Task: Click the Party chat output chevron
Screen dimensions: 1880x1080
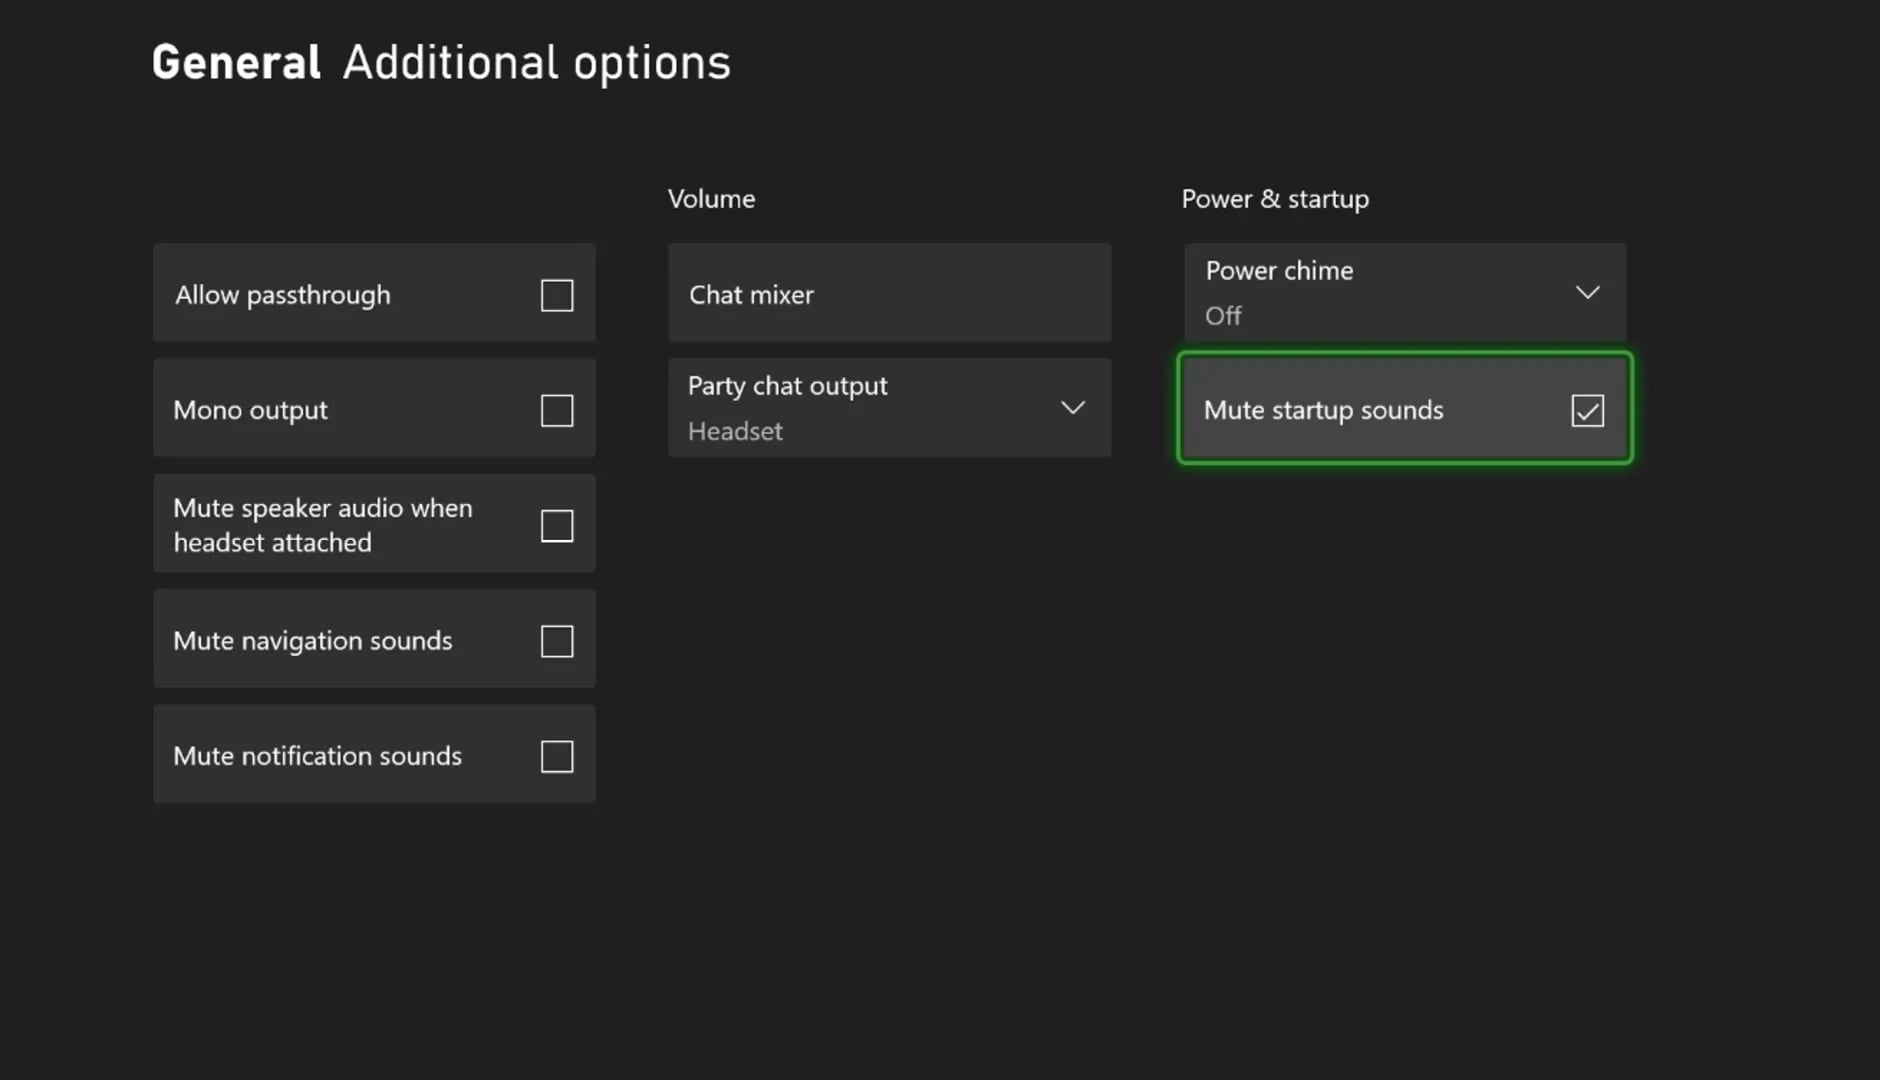Action: [1072, 407]
